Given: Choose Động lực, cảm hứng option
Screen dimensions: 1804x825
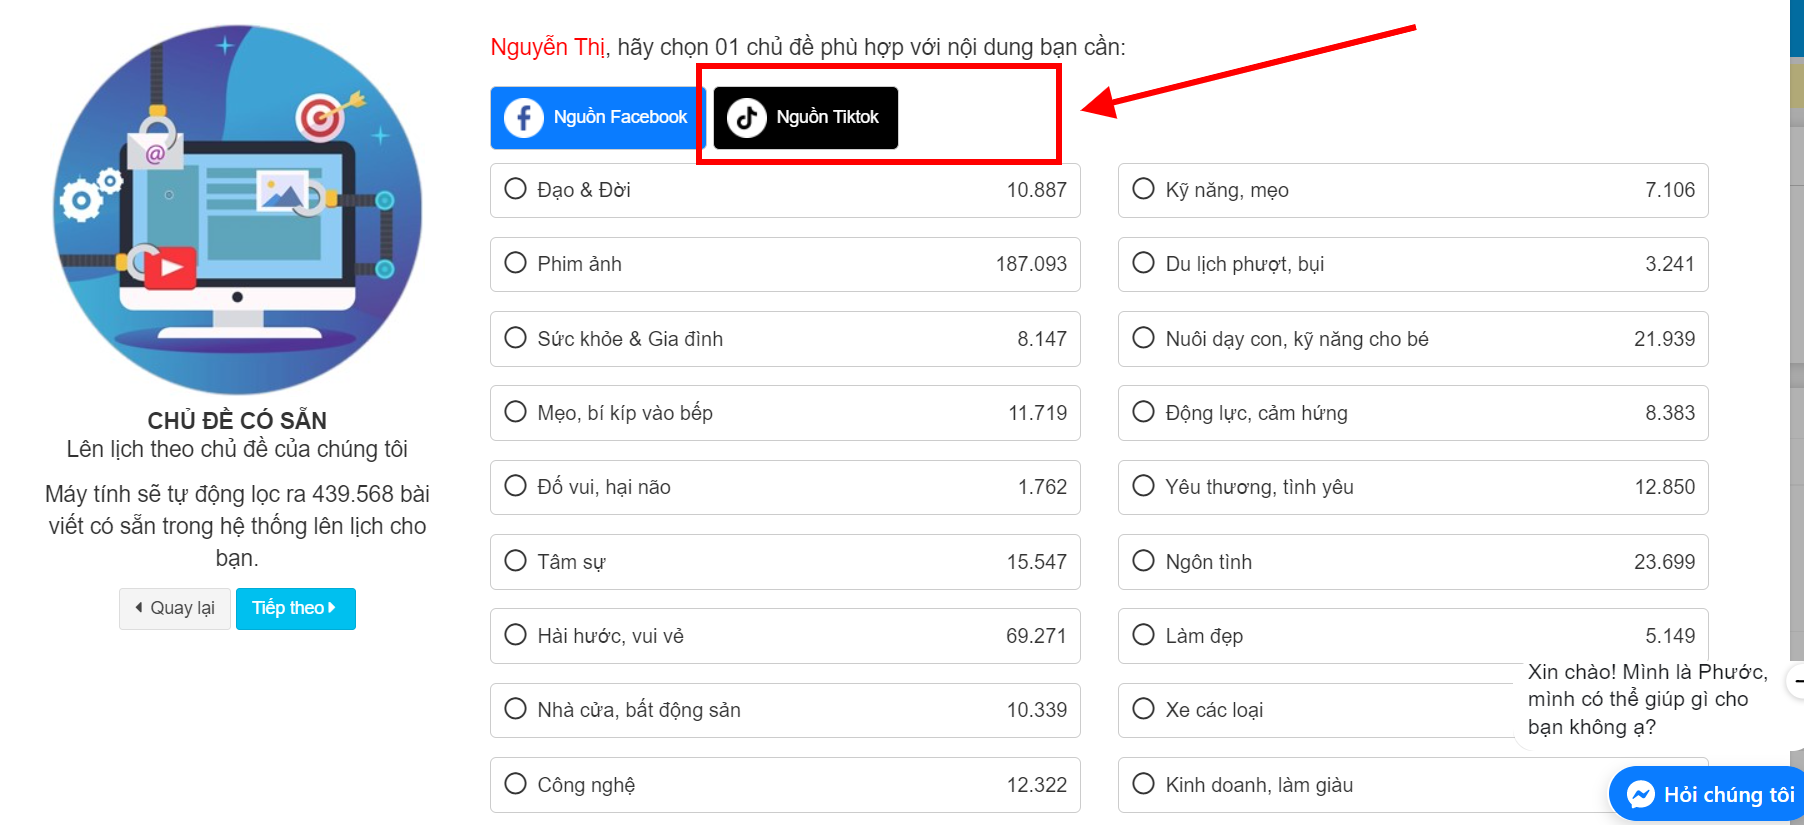Looking at the screenshot, I should [x=1143, y=412].
